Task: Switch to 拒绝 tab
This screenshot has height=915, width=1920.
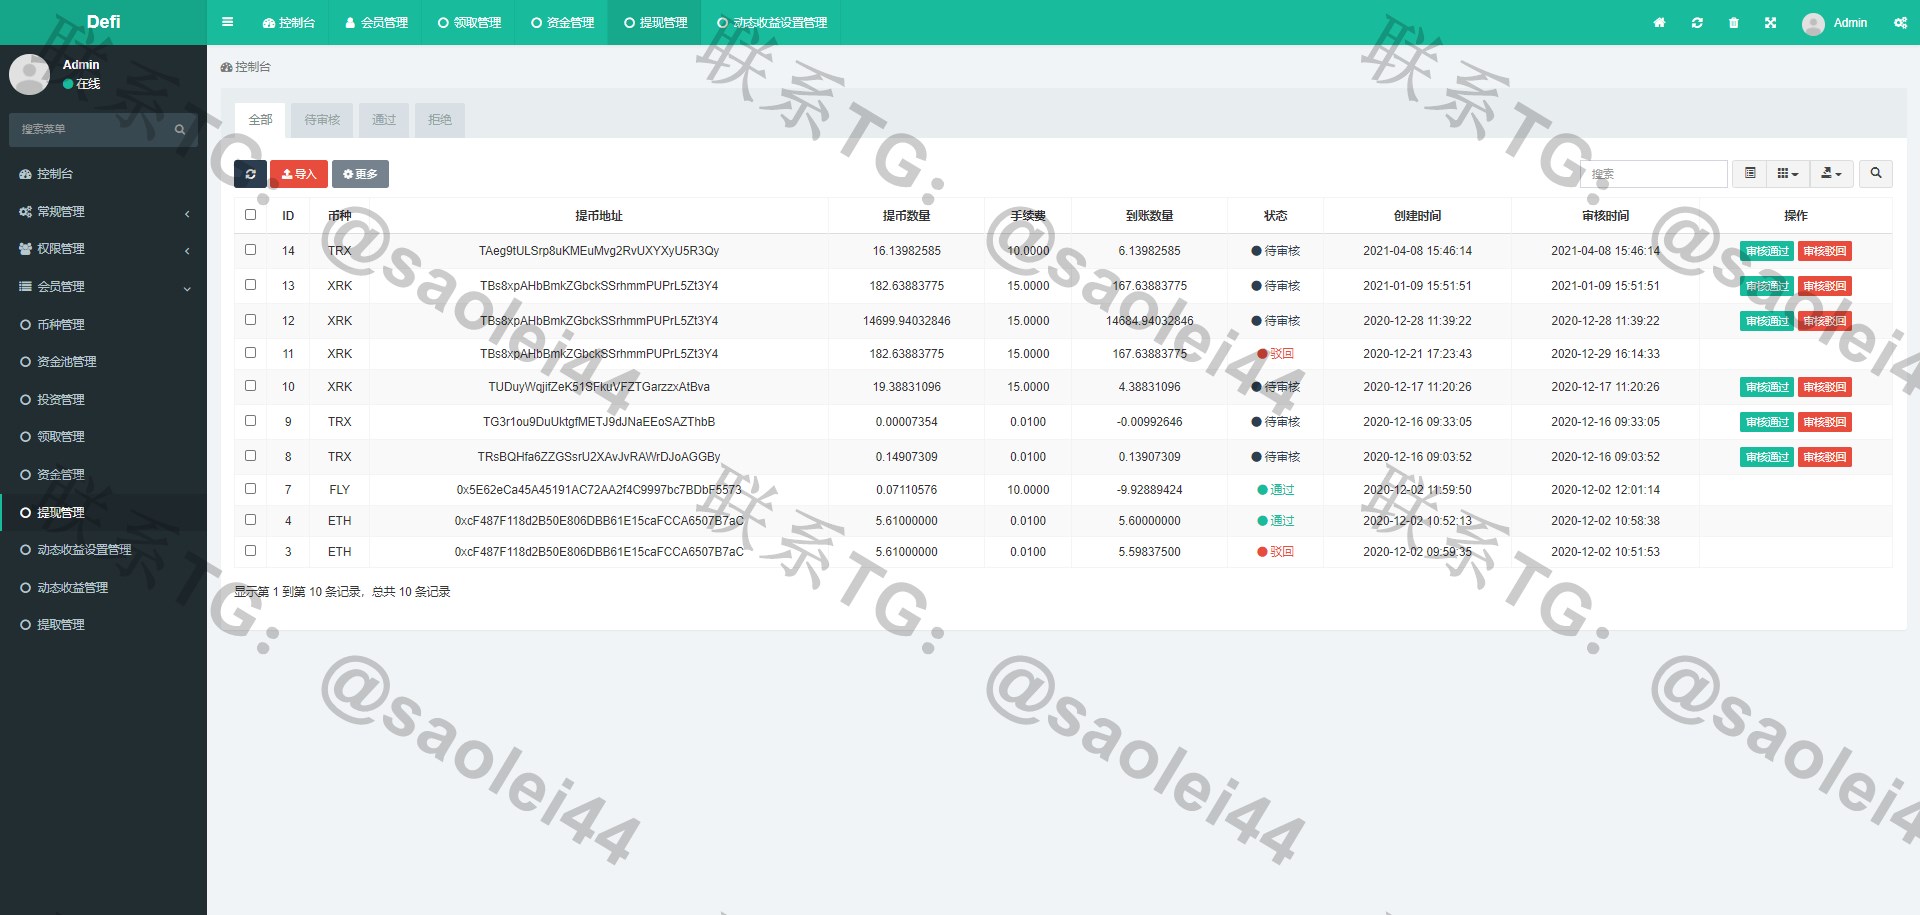Action: [440, 120]
